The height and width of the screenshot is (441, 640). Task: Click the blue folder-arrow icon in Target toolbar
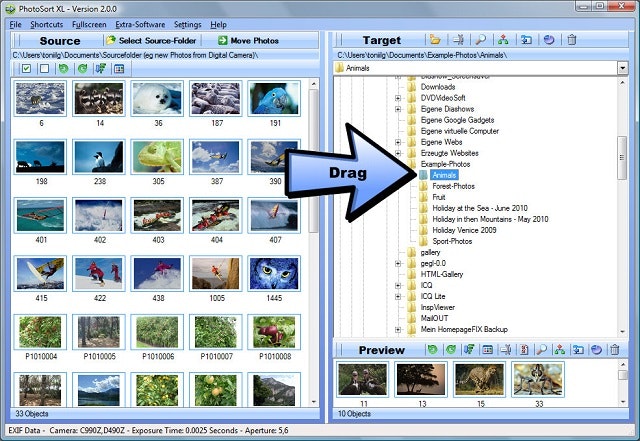pos(526,40)
